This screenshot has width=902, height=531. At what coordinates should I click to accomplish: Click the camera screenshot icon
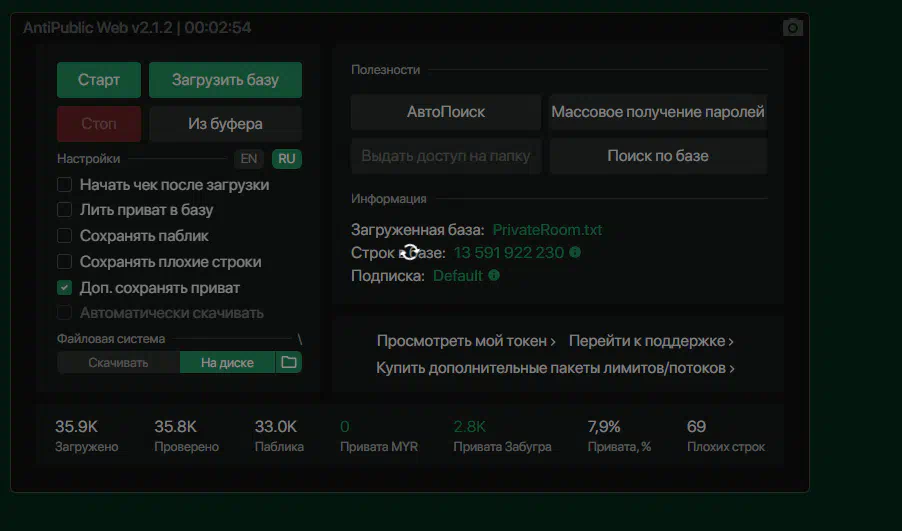pyautogui.click(x=793, y=28)
